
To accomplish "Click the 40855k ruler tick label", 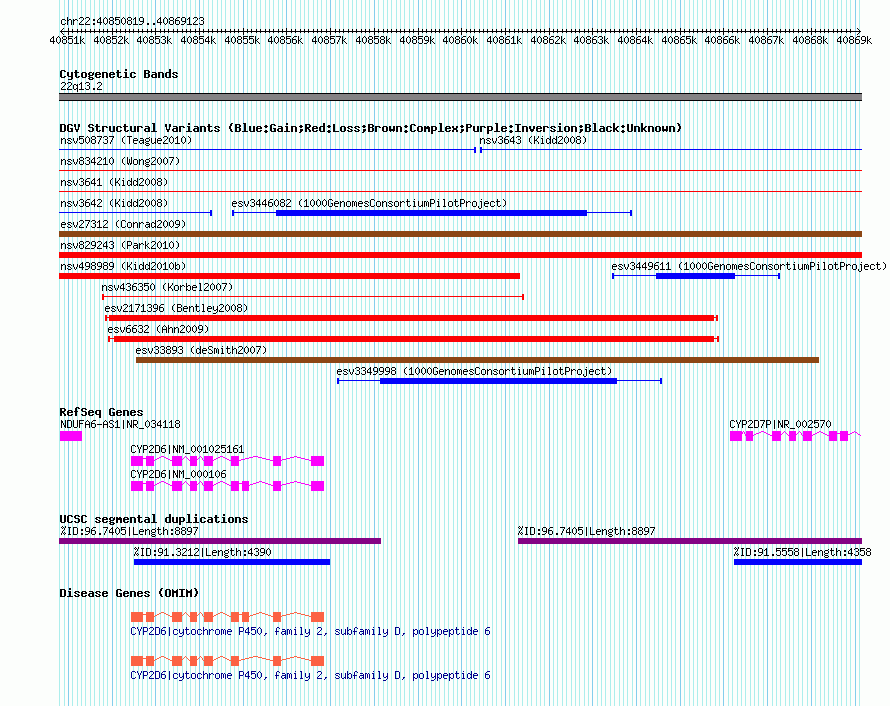I will pyautogui.click(x=242, y=40).
